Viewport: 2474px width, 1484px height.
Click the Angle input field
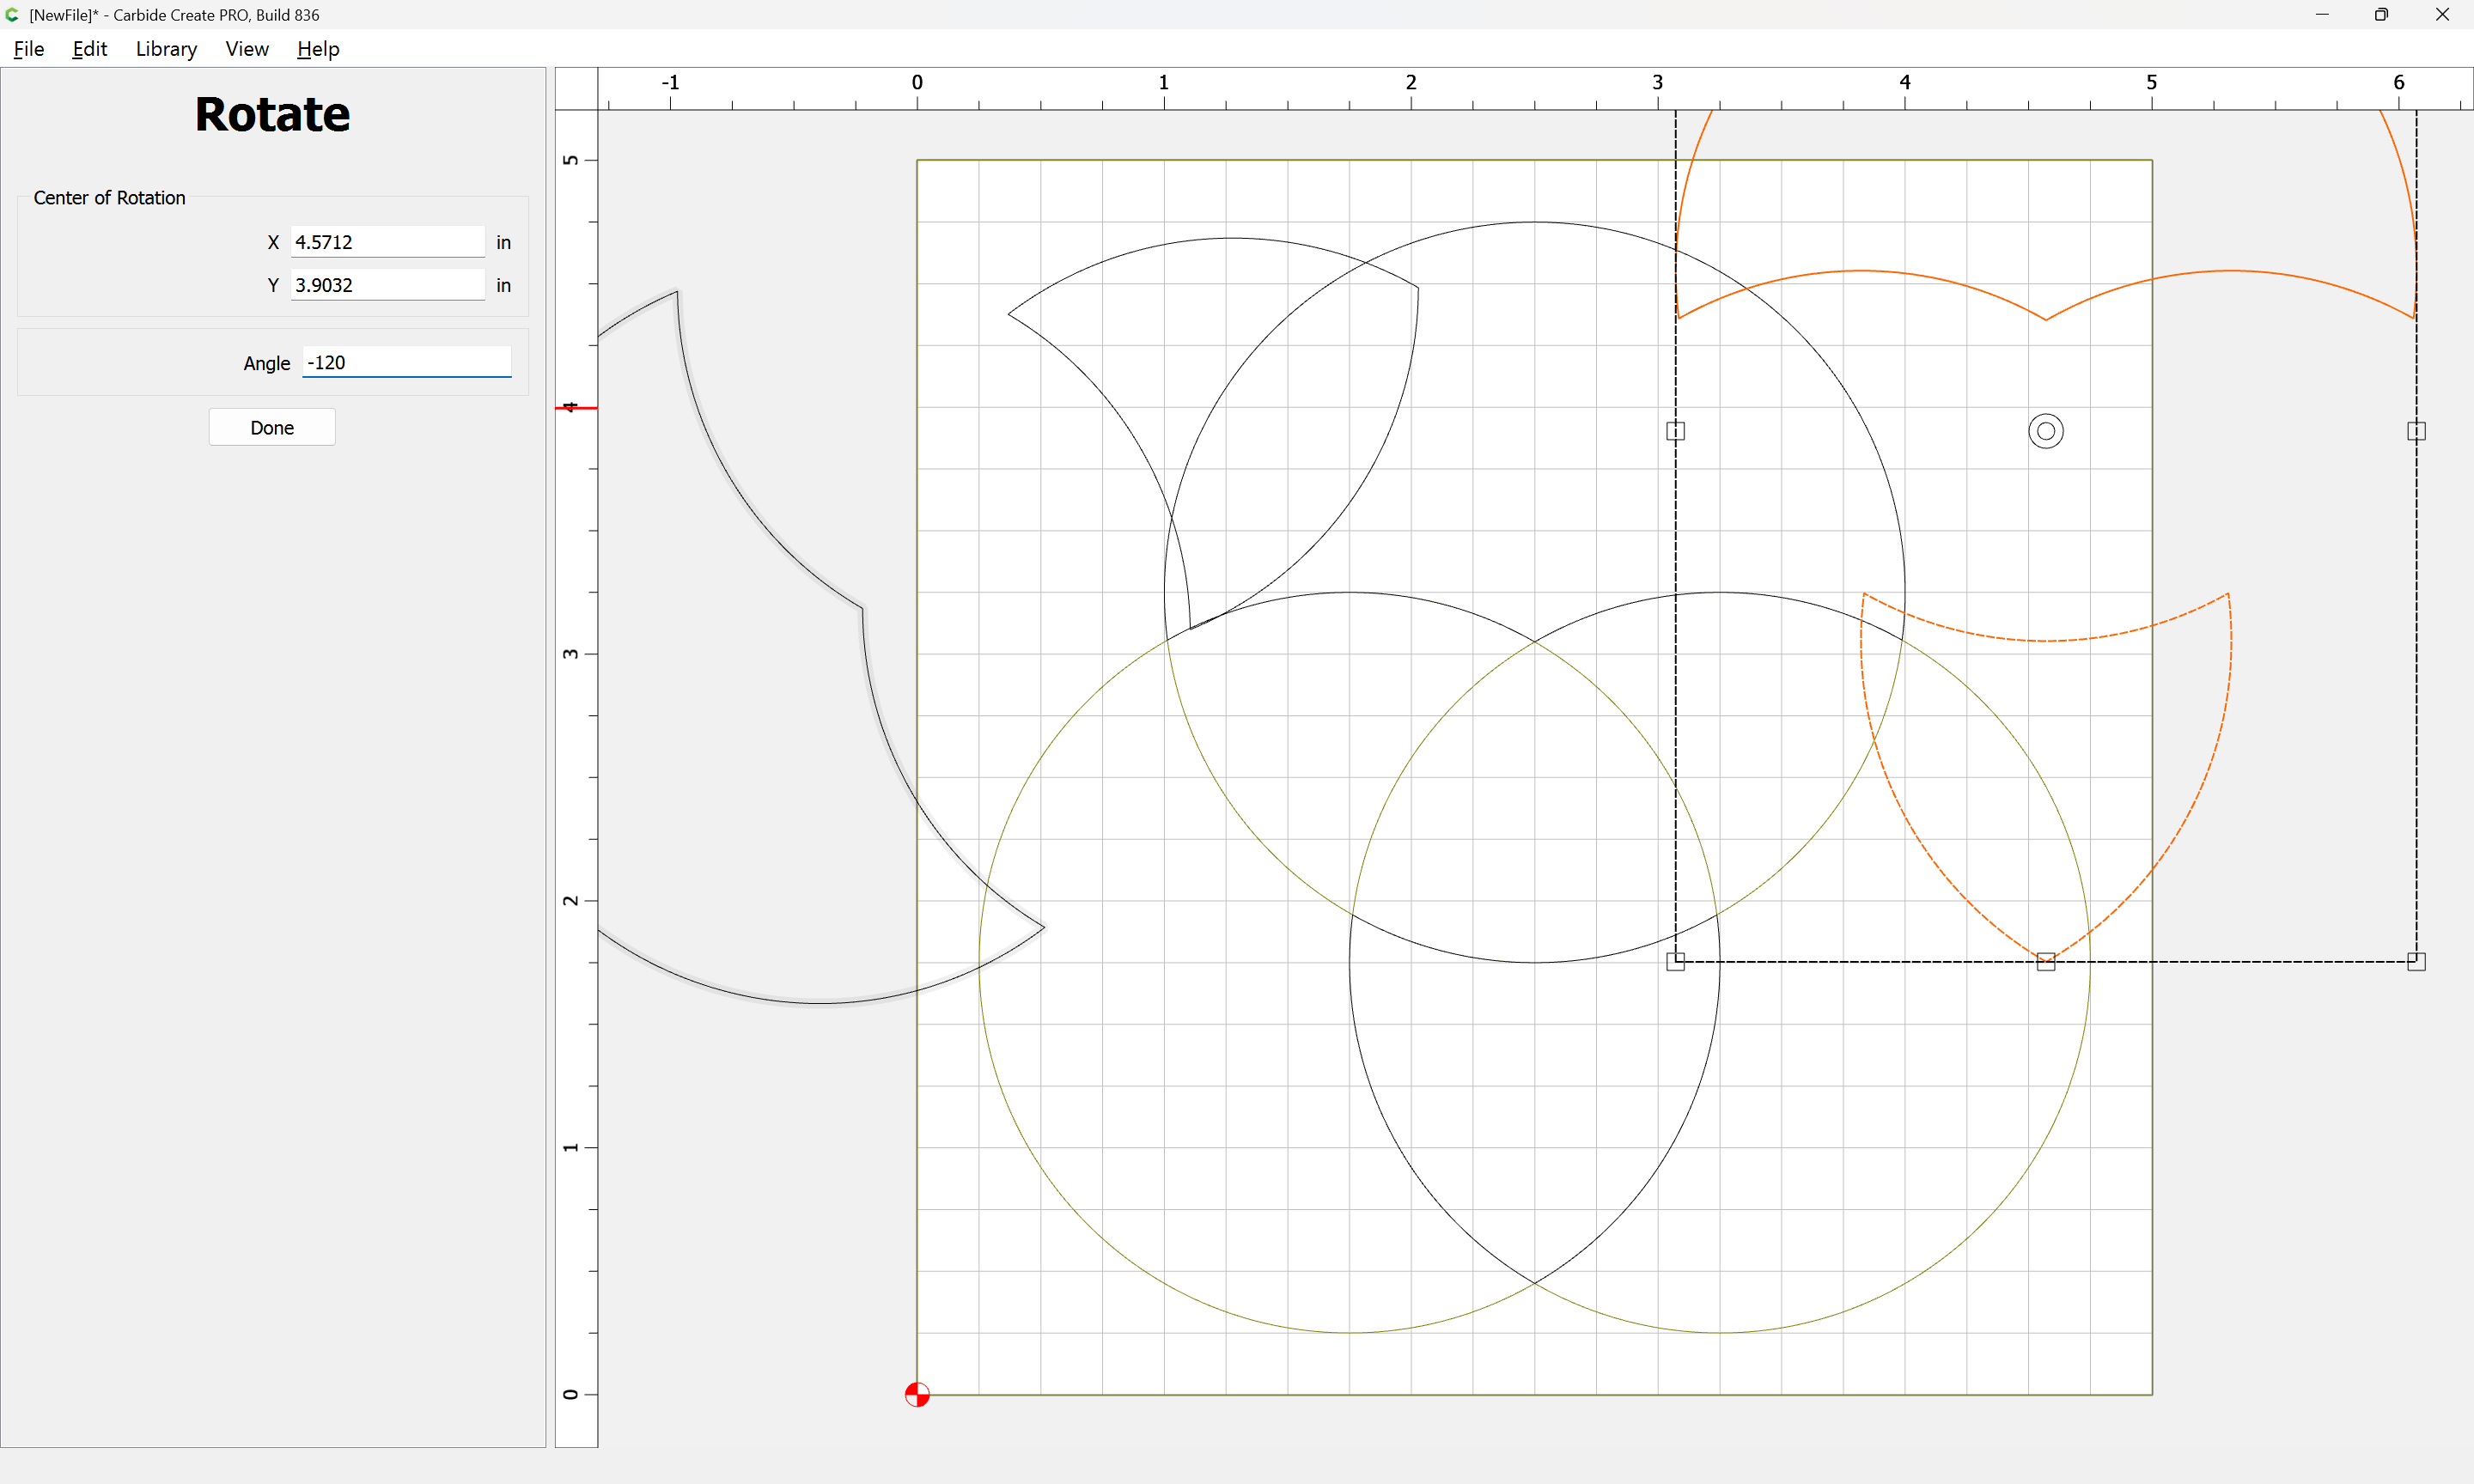coord(406,363)
